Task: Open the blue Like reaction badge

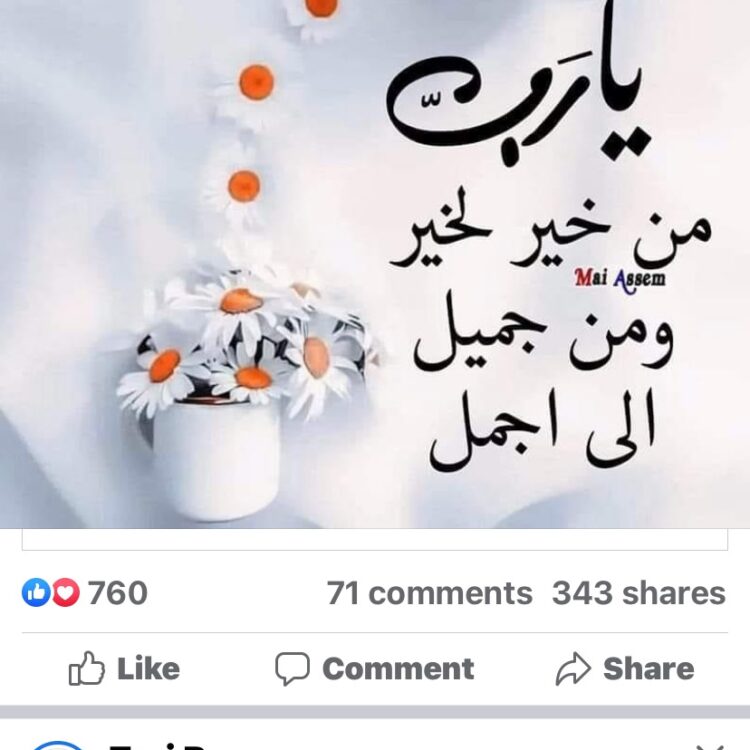Action: tap(36, 593)
